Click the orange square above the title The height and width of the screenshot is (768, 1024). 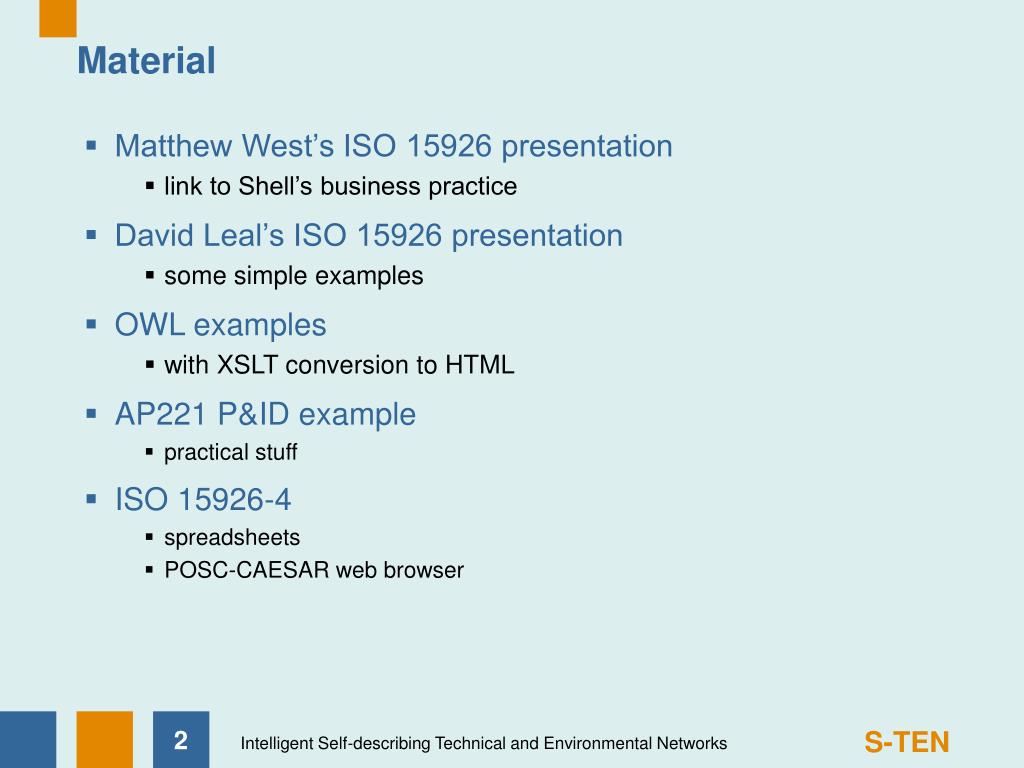click(57, 18)
